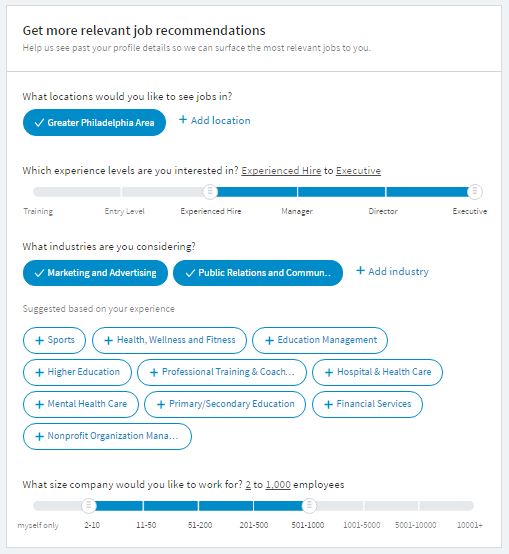Image resolution: width=509 pixels, height=554 pixels.
Task: Click plus icon on Mental Health Care chip
Action: 40,405
